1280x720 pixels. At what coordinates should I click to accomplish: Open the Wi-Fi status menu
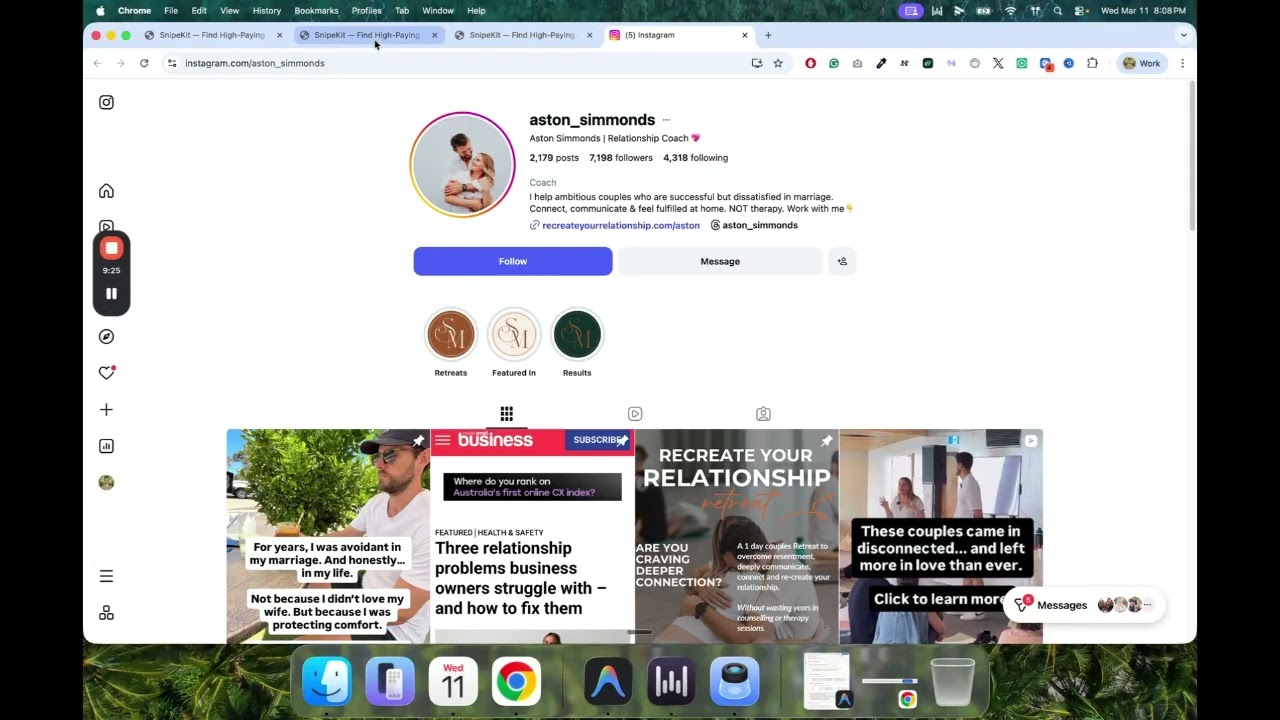[1010, 11]
